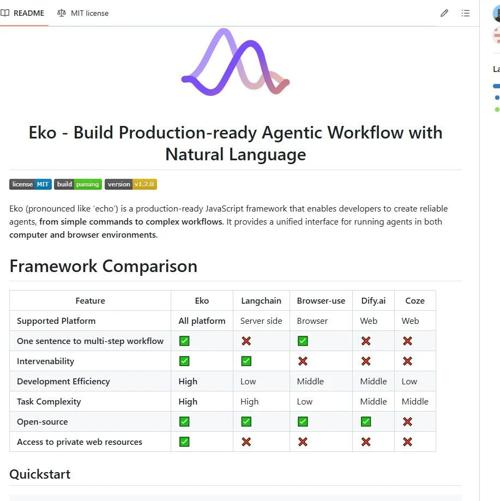Click the Intervenability row label
The width and height of the screenshot is (500, 501).
point(45,361)
